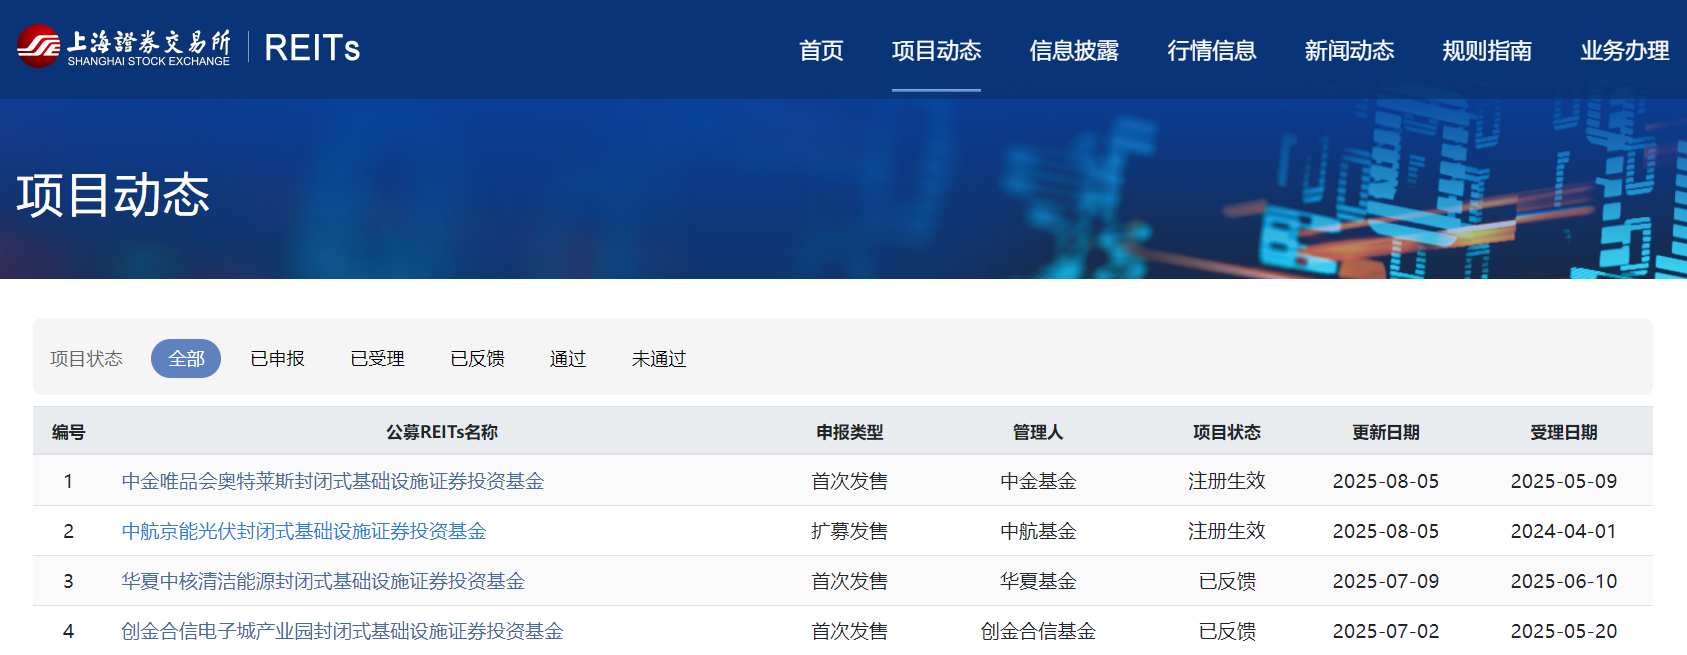Click the 编号 column header

pos(68,432)
